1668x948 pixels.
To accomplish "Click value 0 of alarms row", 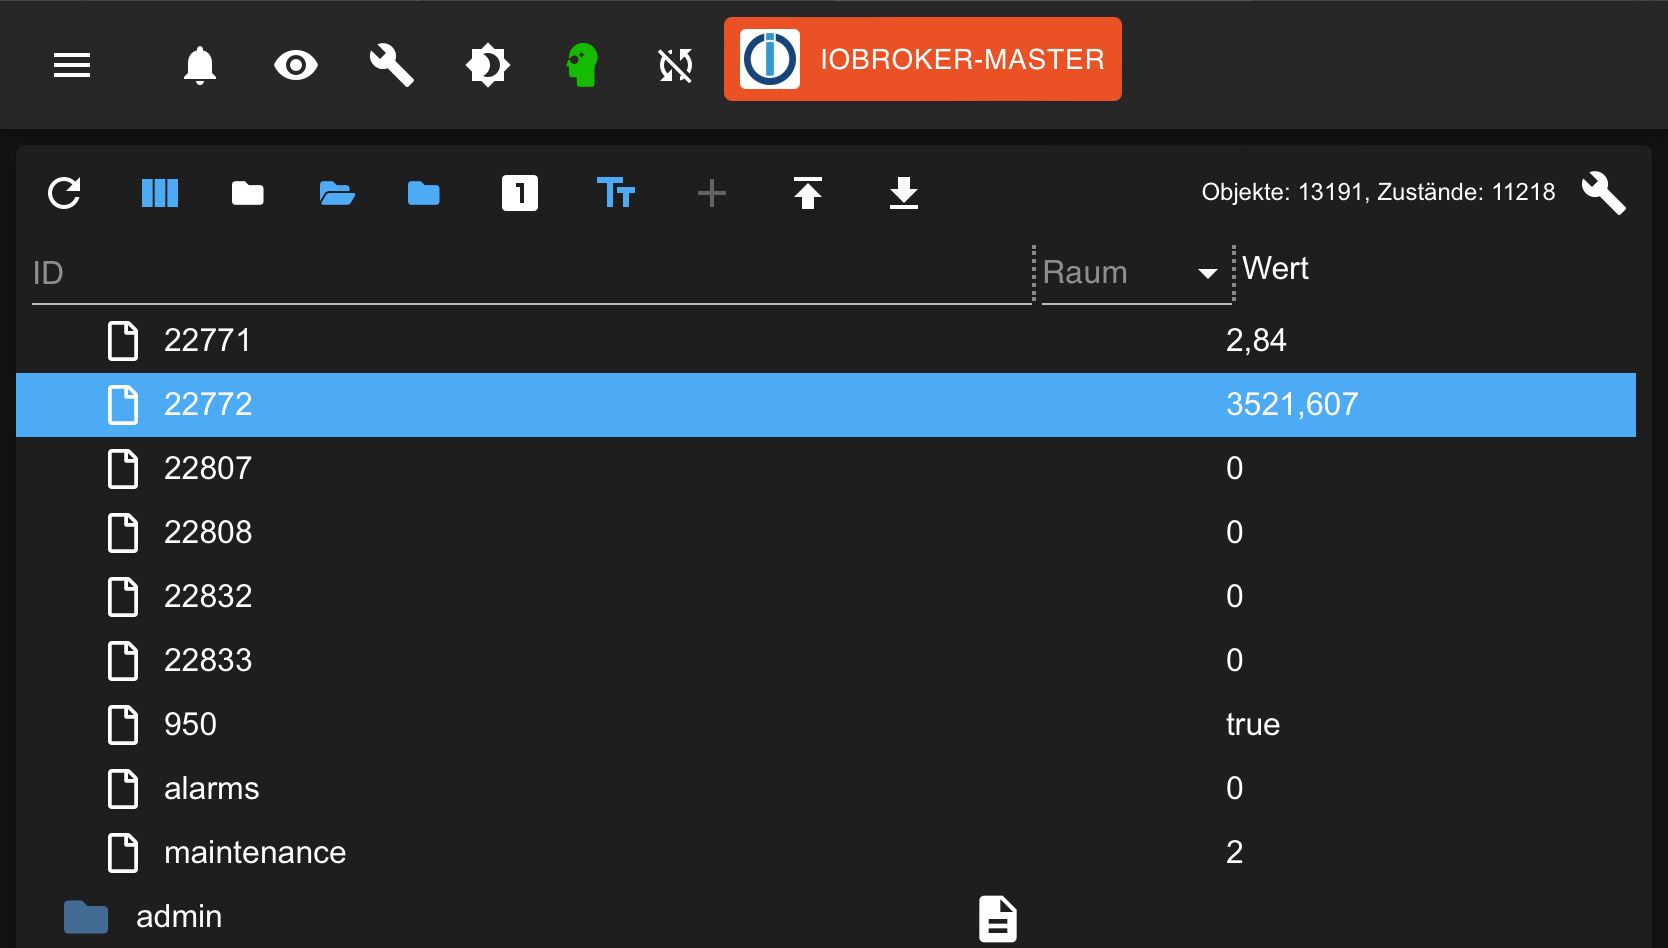I will click(x=1235, y=789).
